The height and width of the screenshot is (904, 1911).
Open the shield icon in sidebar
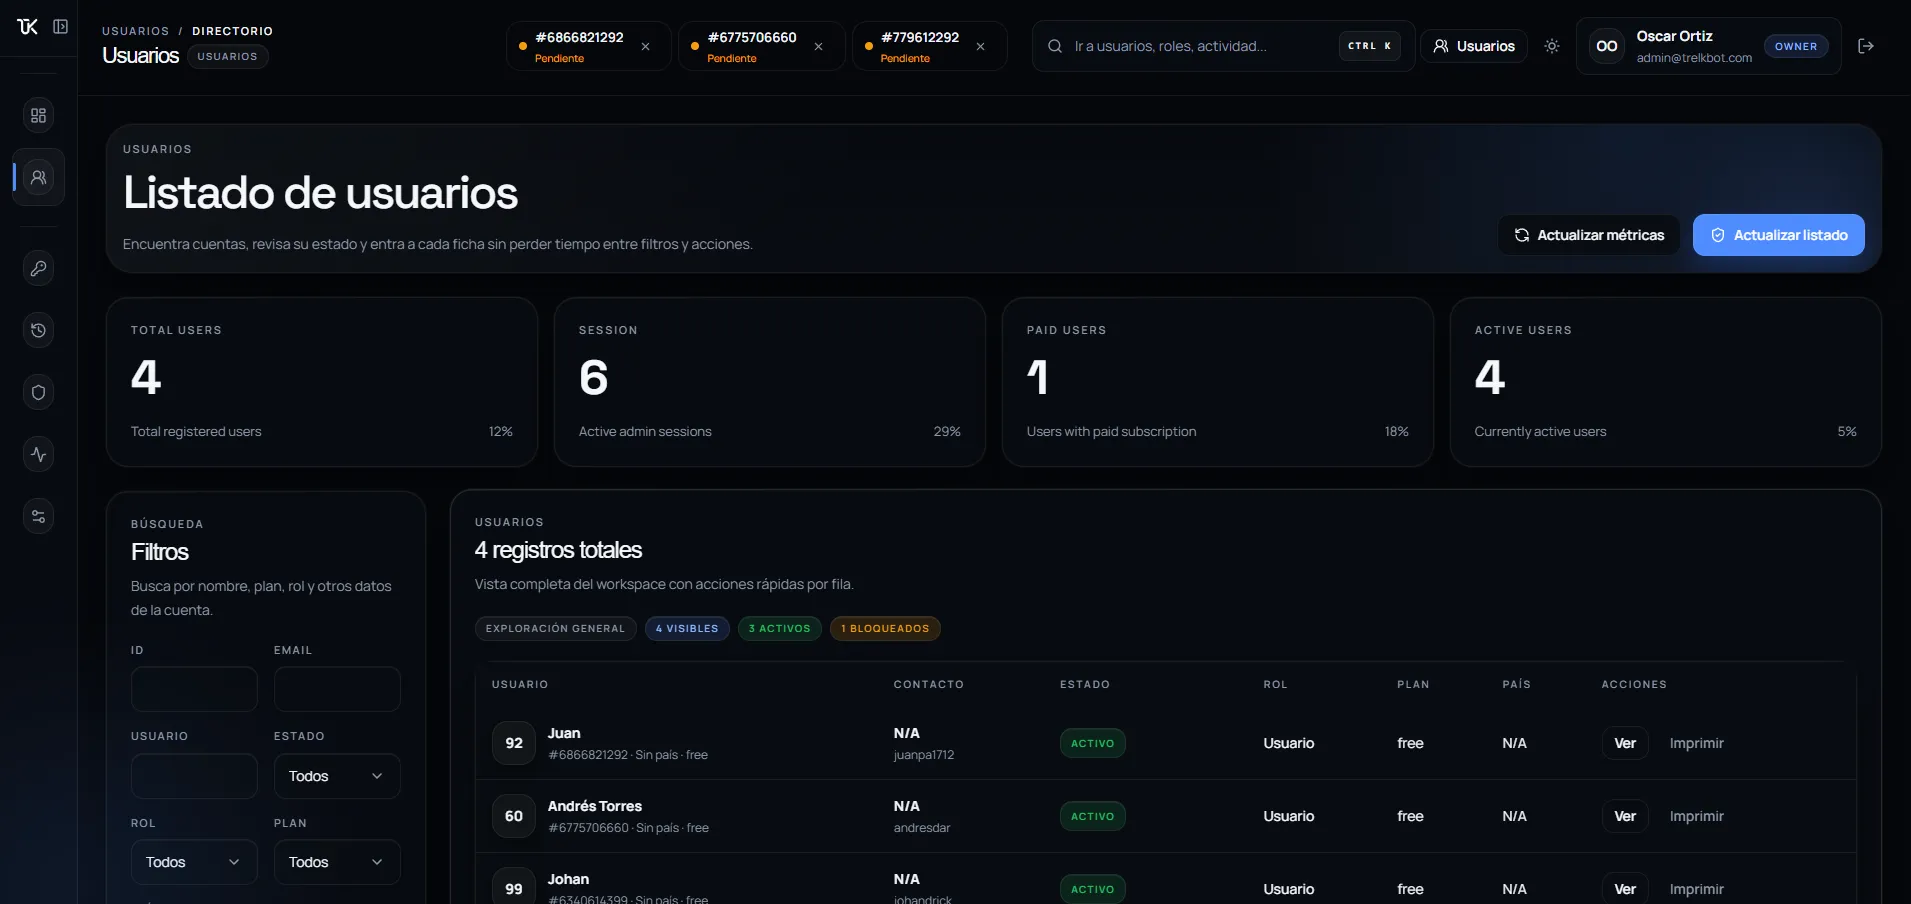[x=38, y=392]
